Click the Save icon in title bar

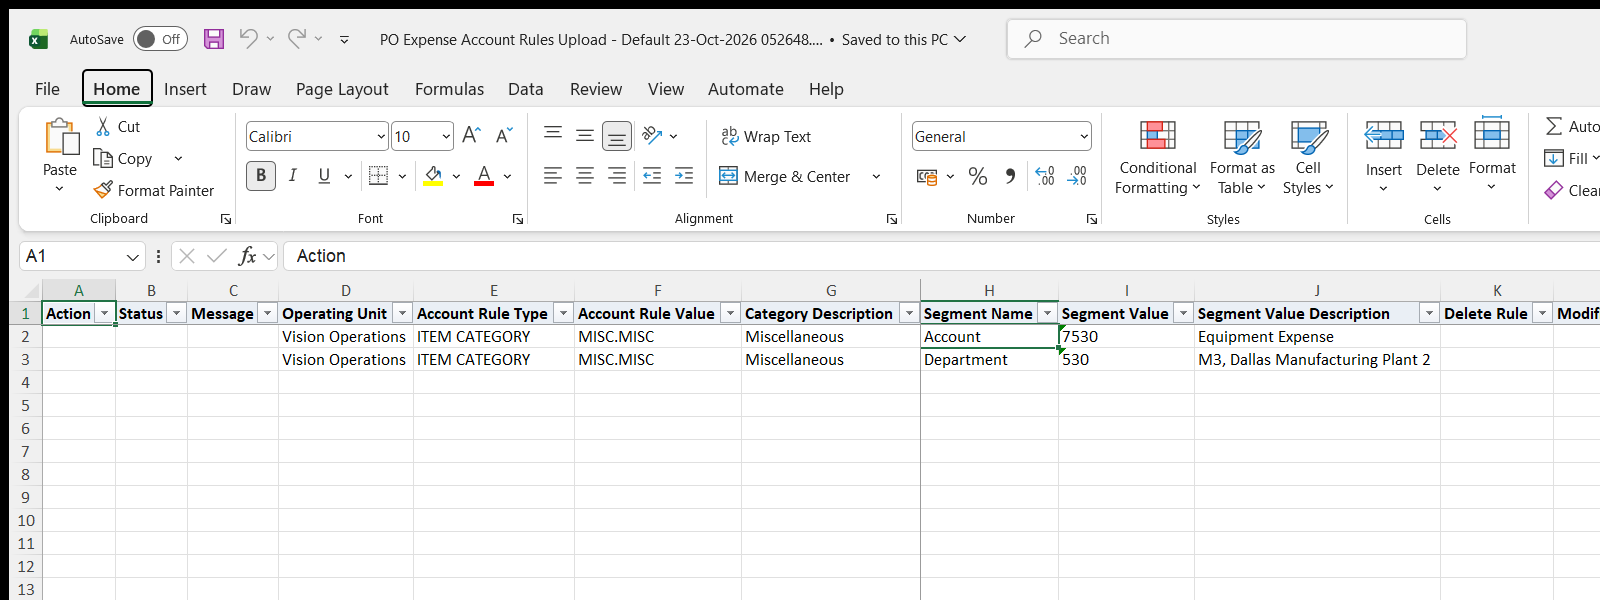point(214,39)
